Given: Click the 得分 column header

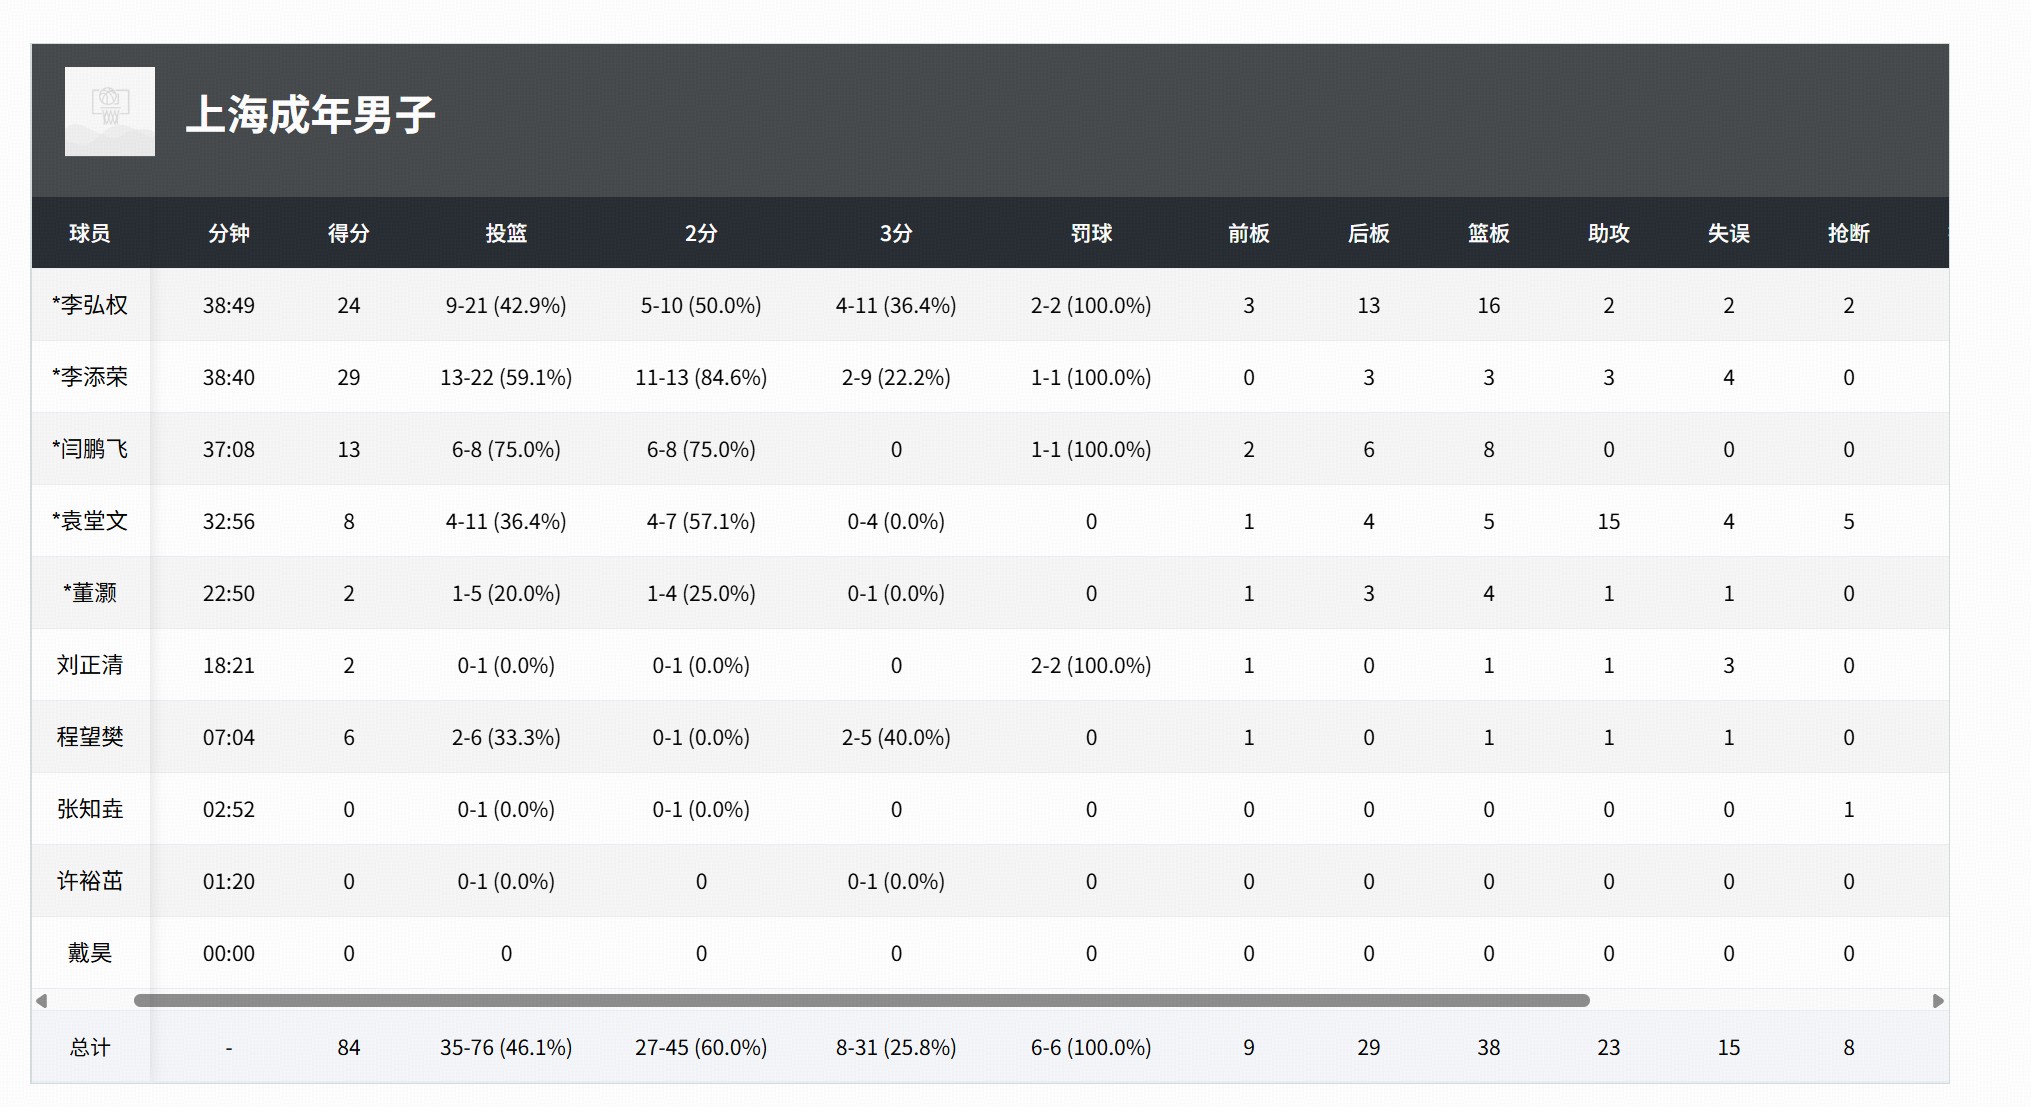Looking at the screenshot, I should click(x=348, y=233).
